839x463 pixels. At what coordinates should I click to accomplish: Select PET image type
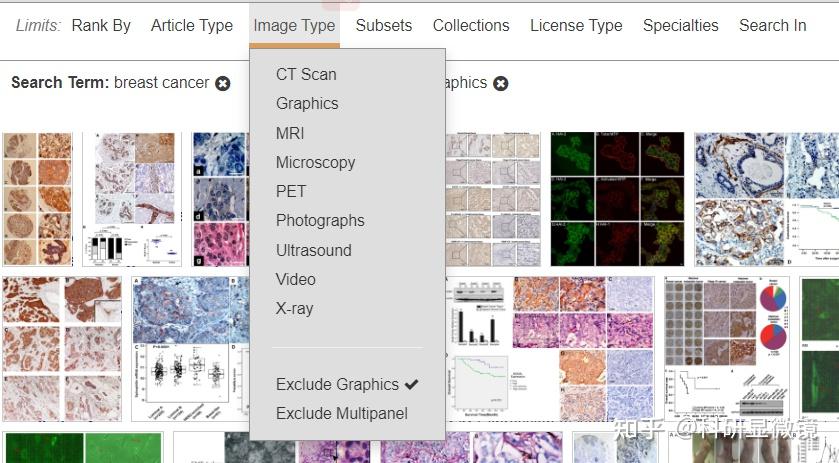coord(290,191)
